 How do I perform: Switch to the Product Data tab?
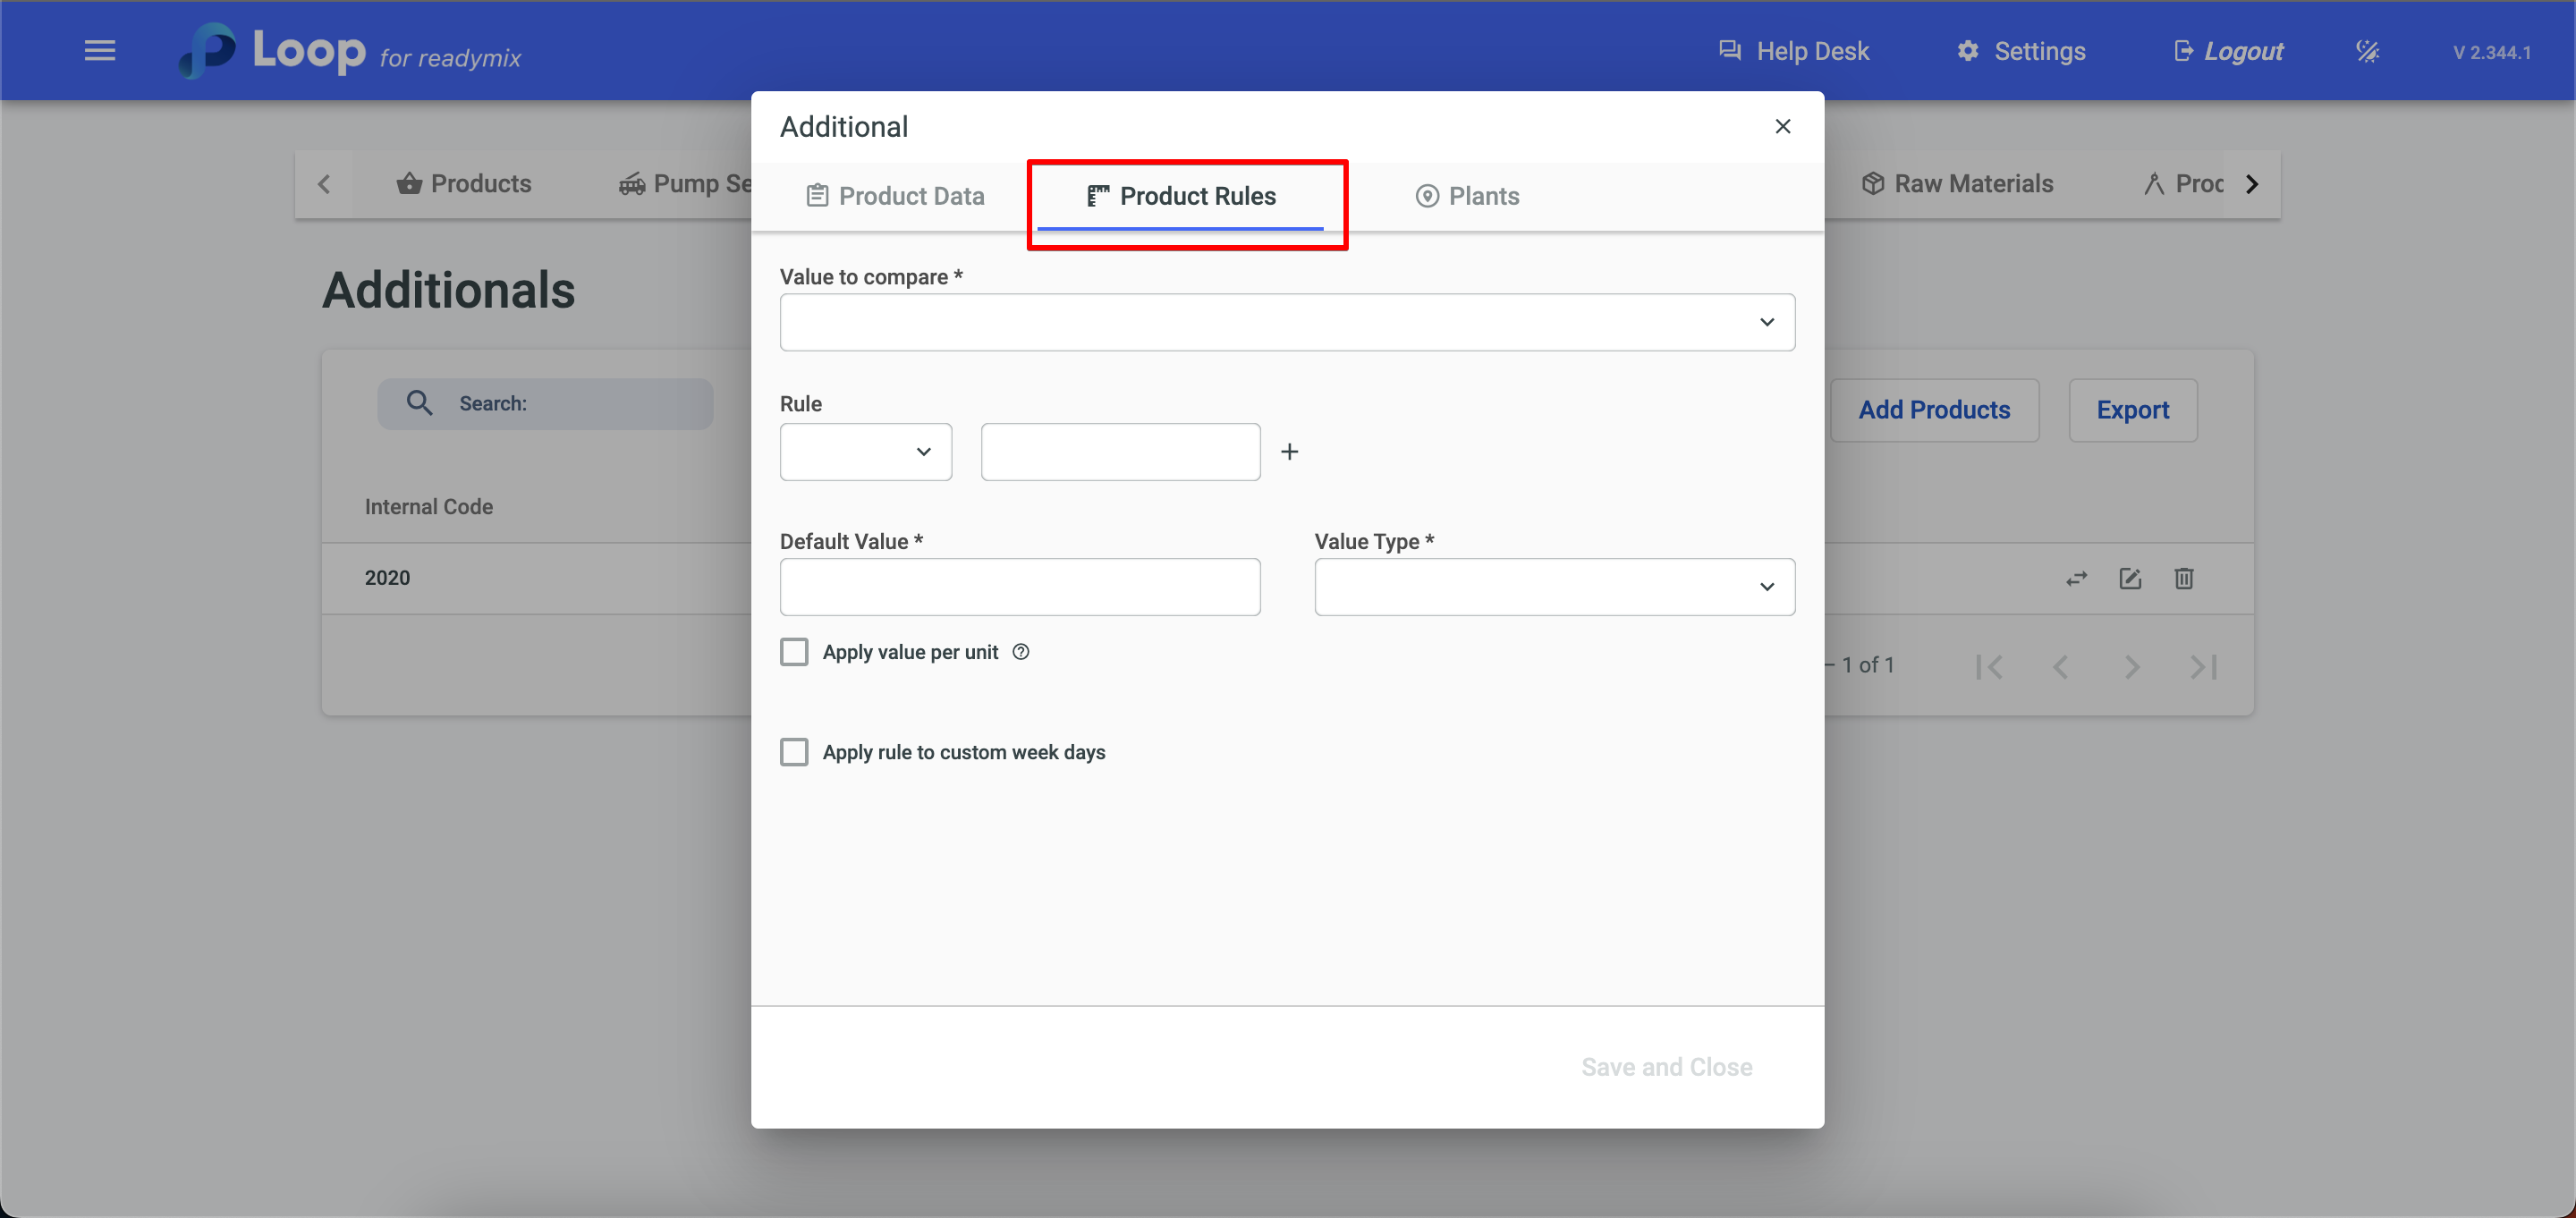(895, 196)
